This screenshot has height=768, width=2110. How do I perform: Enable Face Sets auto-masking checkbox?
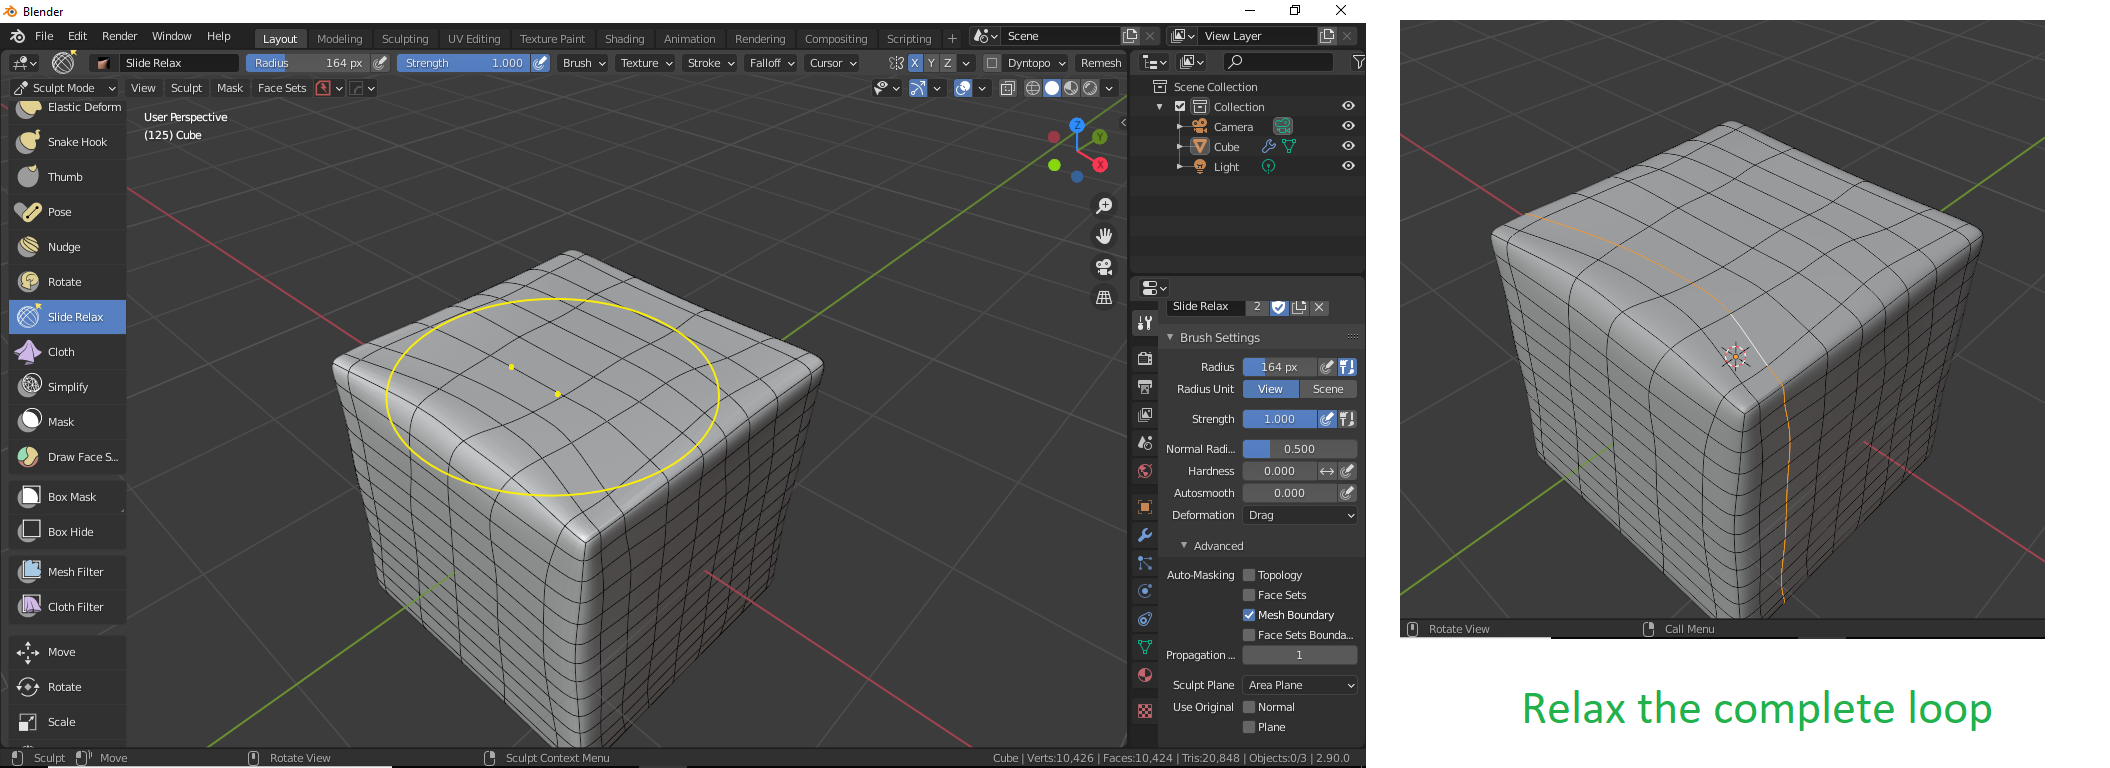(x=1249, y=595)
